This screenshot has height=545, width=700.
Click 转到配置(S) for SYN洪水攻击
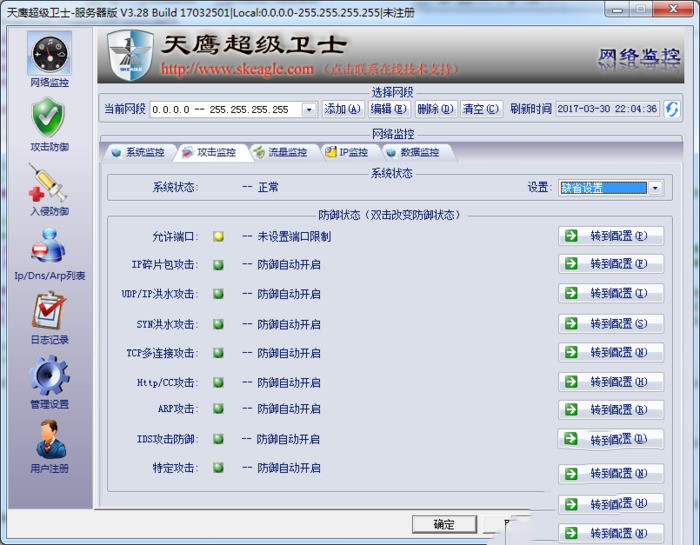point(611,324)
